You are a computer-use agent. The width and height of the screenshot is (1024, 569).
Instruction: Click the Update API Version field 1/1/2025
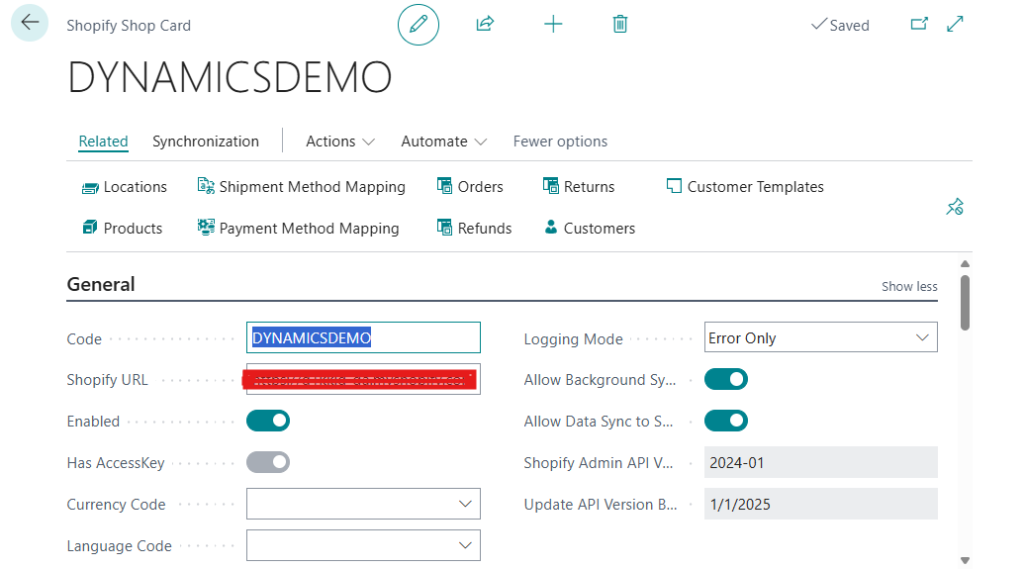click(821, 504)
